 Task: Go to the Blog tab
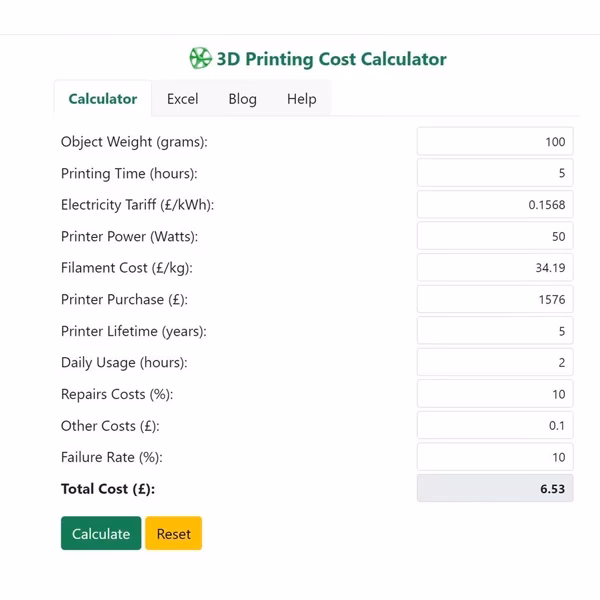coord(242,99)
